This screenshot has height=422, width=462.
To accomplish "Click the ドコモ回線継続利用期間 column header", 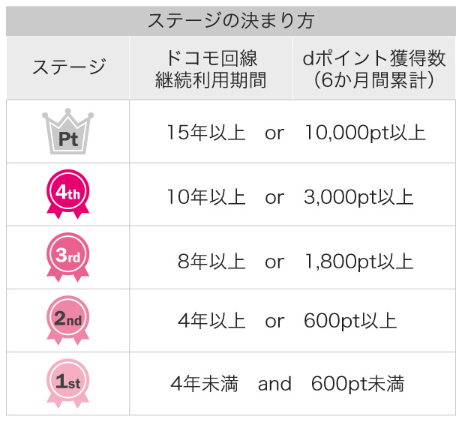I will point(211,68).
